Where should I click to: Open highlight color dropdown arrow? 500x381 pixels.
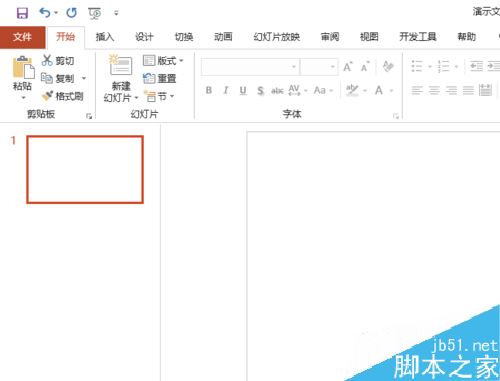pos(365,91)
